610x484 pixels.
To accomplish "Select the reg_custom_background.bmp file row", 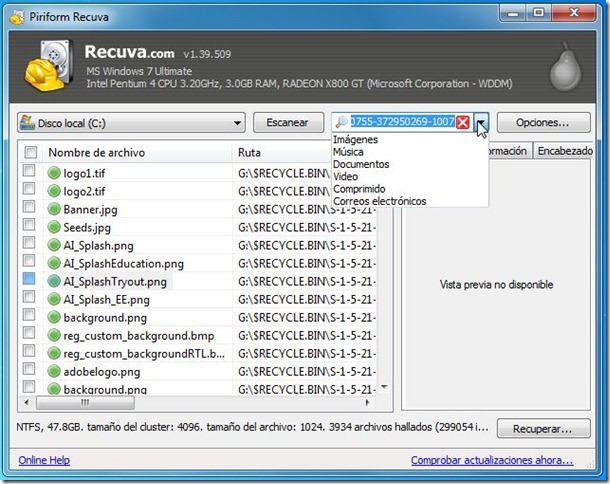I will click(198, 335).
